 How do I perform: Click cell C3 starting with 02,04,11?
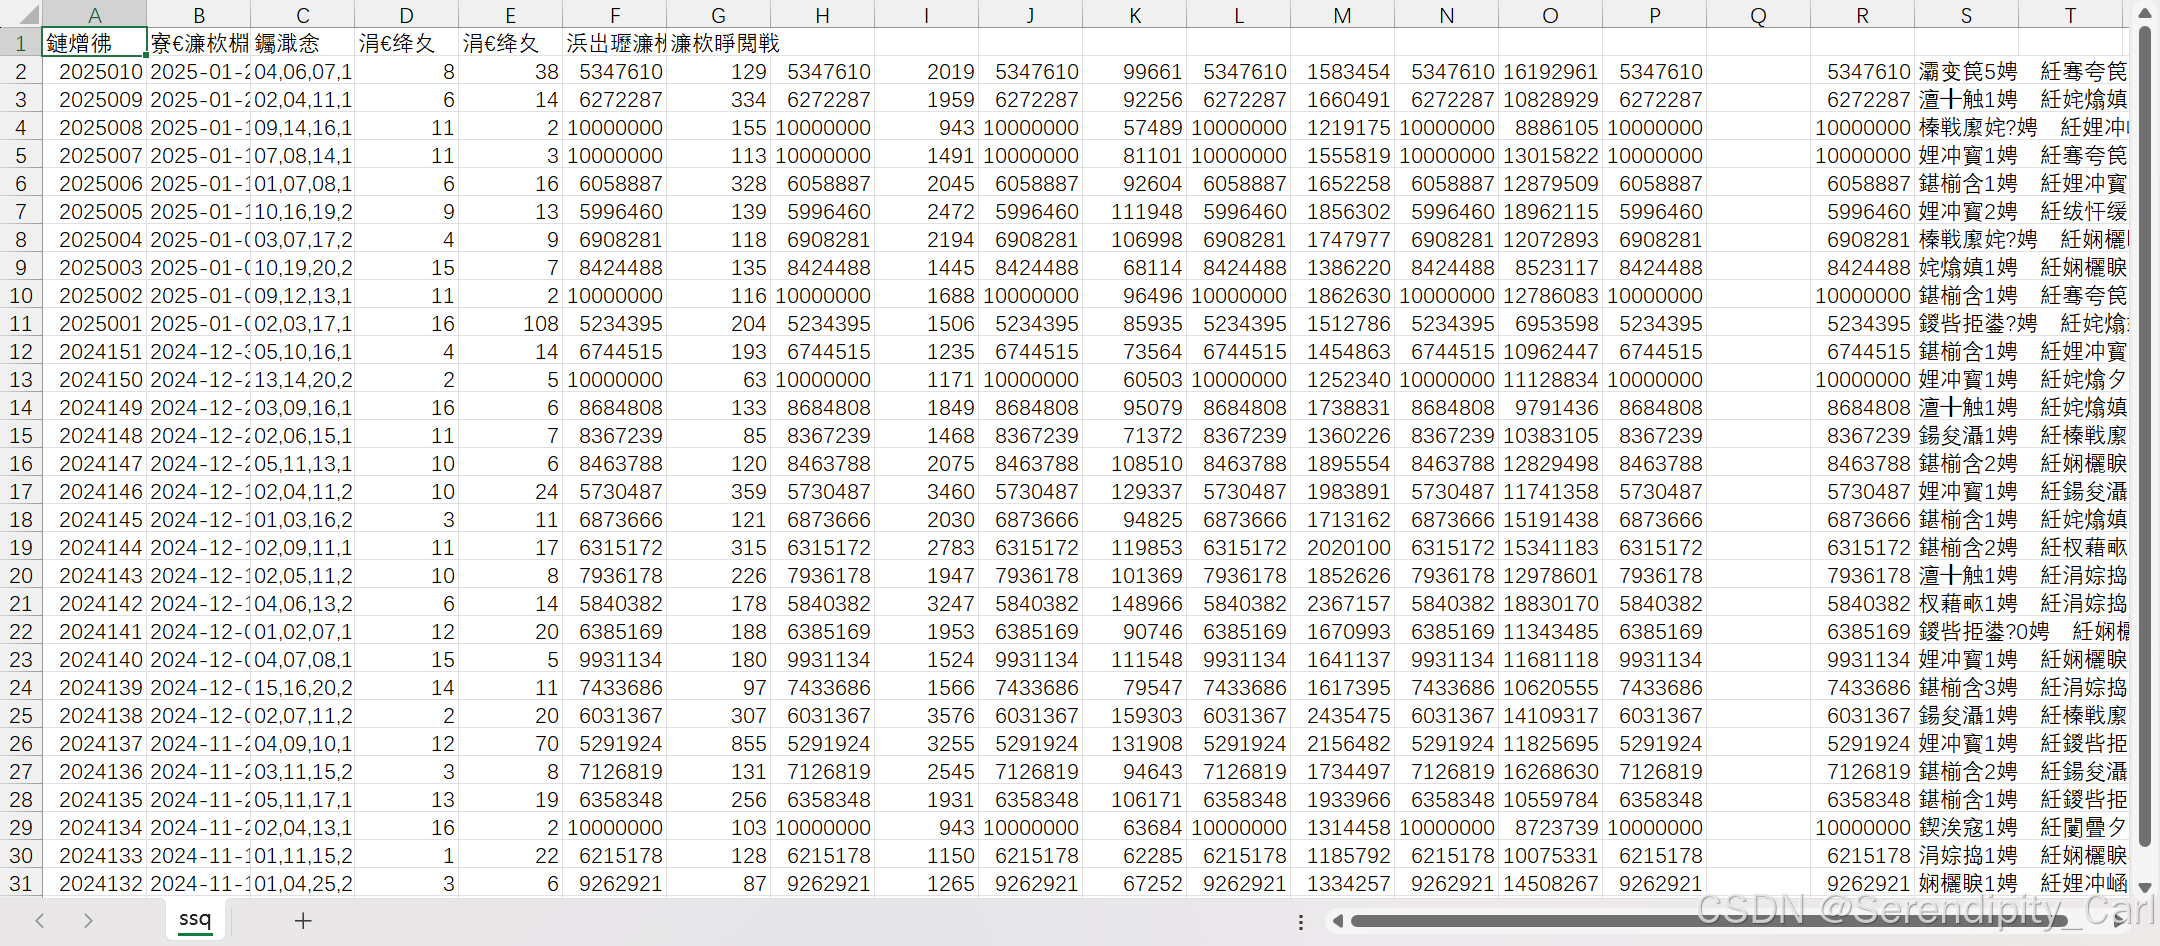click(303, 99)
